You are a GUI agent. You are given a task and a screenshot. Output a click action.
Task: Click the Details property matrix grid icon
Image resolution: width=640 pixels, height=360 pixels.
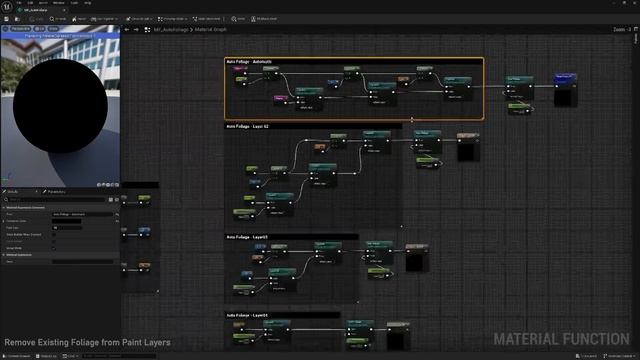[x=111, y=200]
